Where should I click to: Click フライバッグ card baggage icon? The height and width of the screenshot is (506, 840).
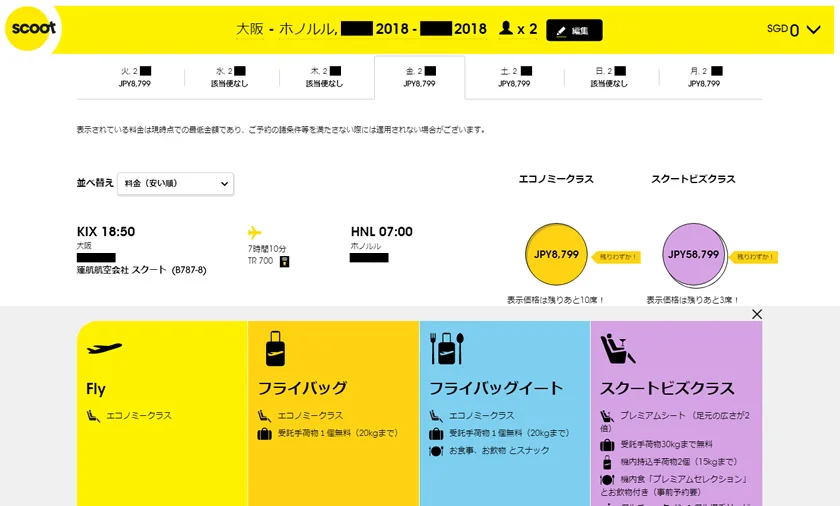pos(265,434)
